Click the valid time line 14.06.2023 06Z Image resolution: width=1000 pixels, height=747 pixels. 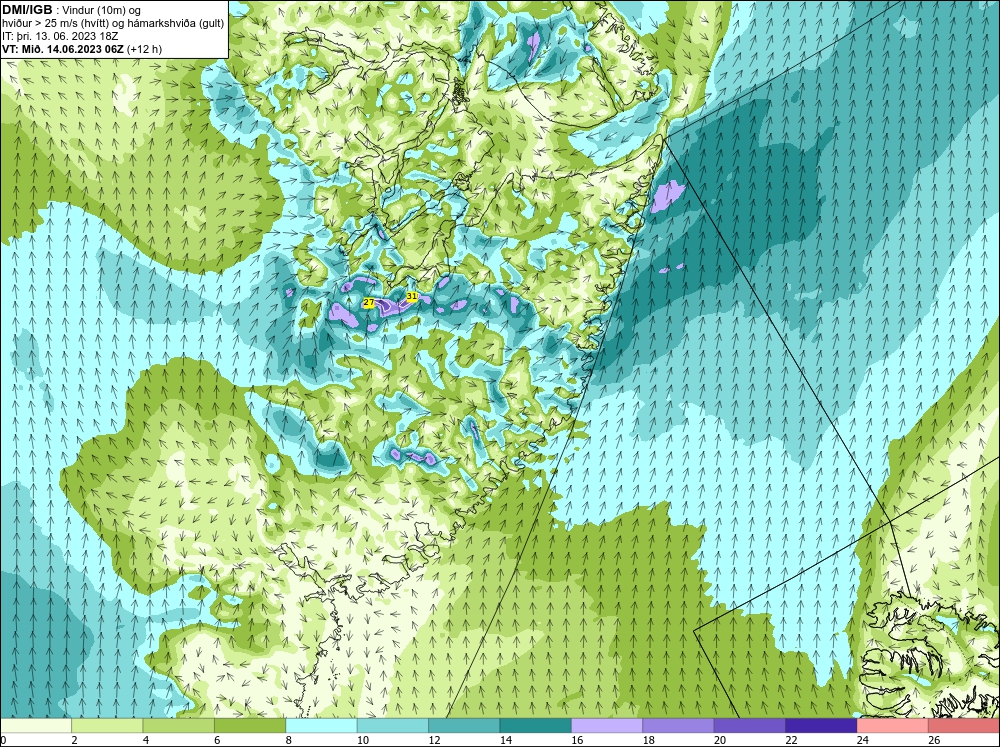[x=82, y=49]
